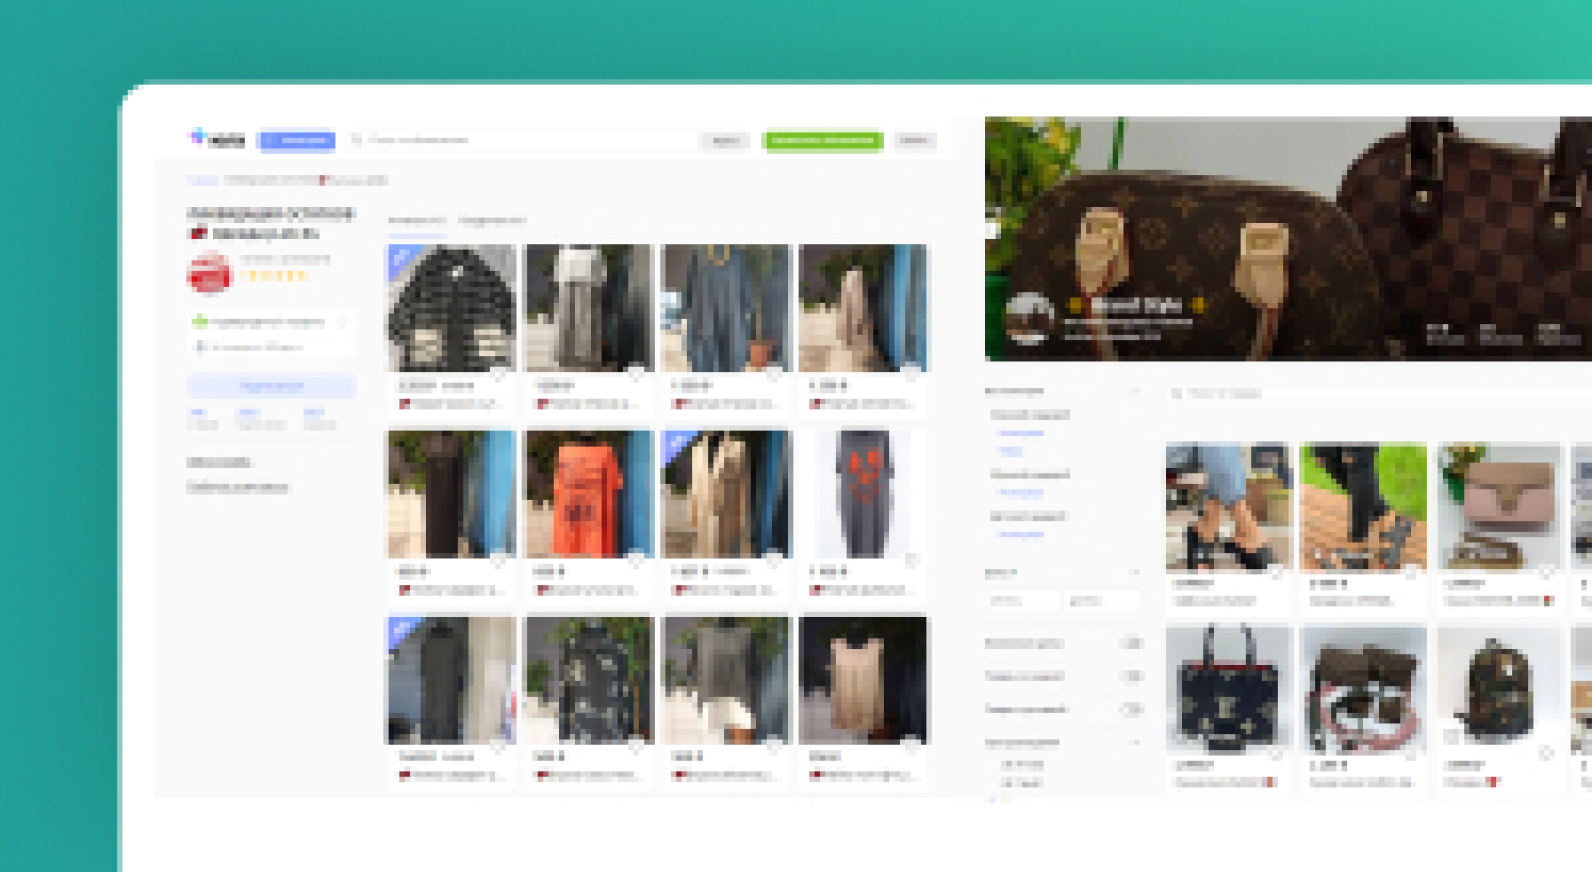Select the active listings tab

coord(416,220)
